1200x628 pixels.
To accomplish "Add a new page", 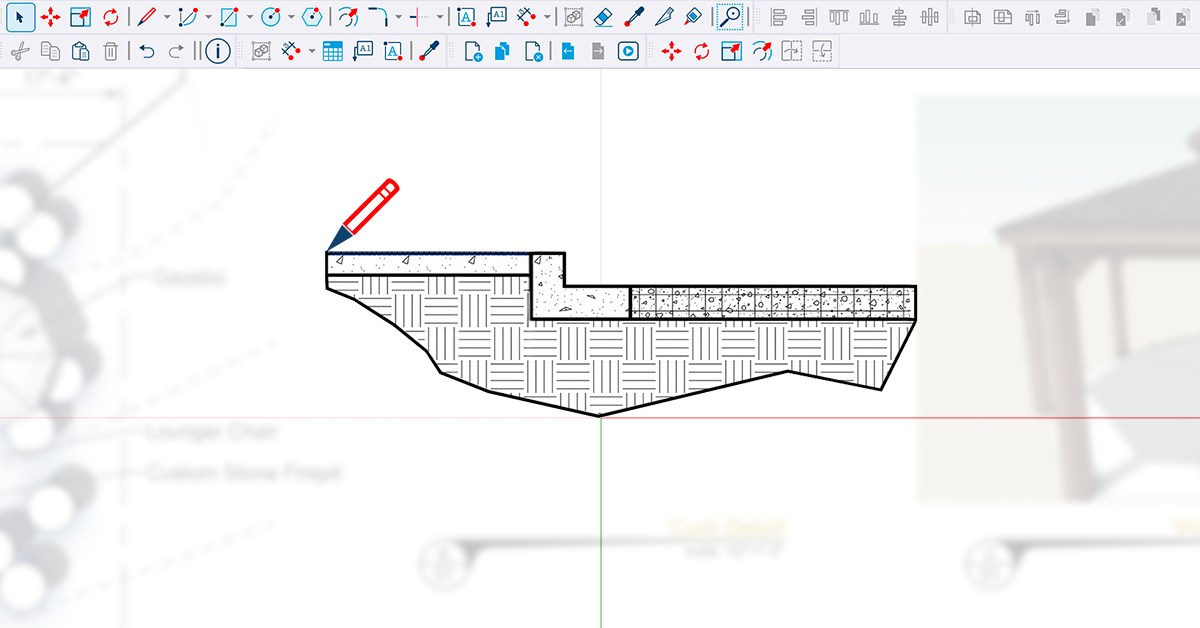I will point(473,51).
